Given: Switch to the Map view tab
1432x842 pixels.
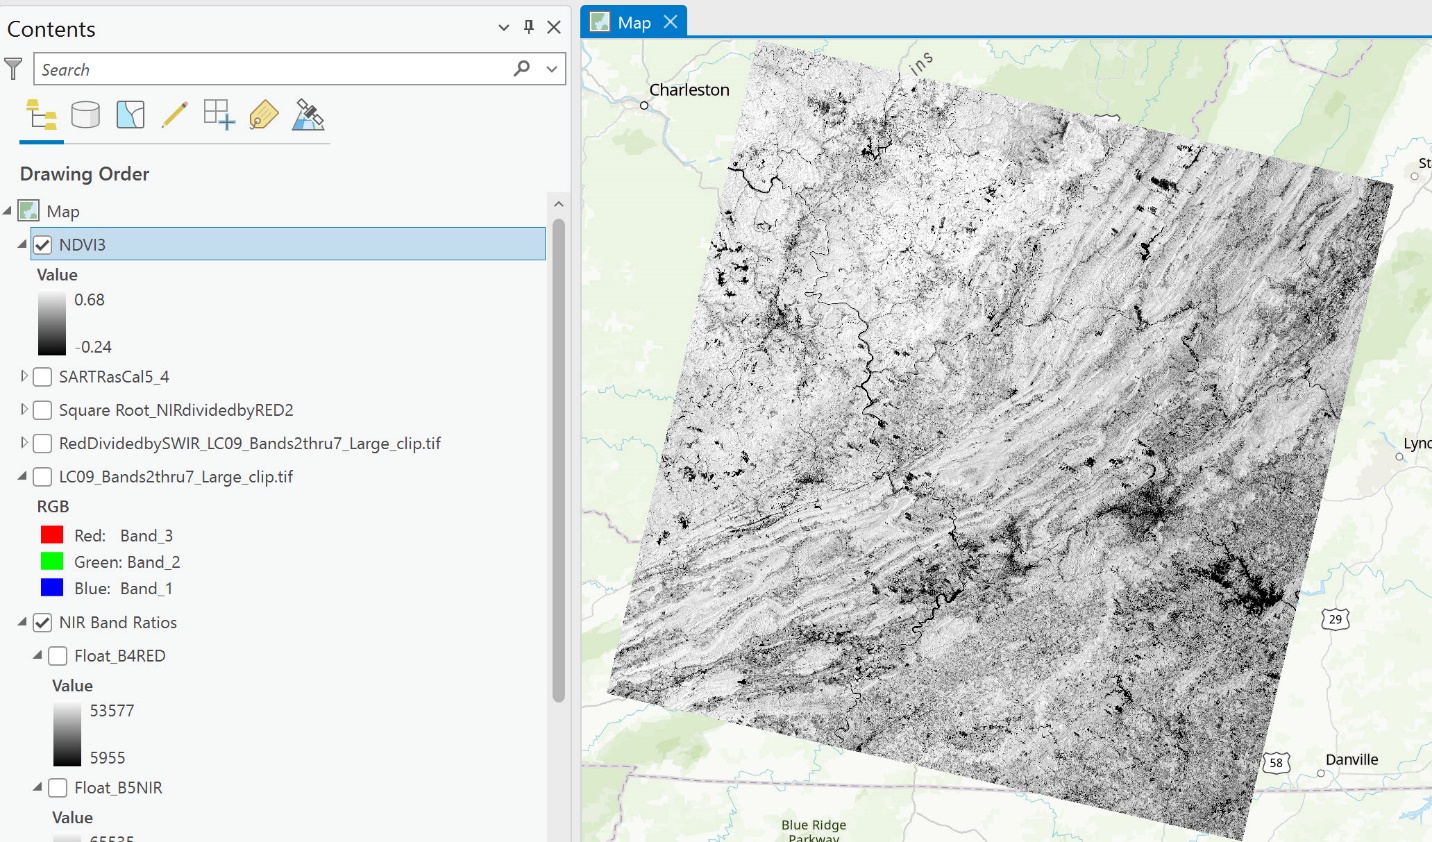Looking at the screenshot, I should pos(634,22).
